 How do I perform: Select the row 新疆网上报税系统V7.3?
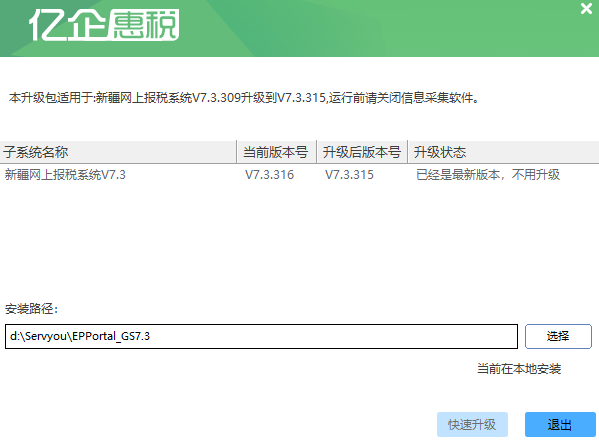300,175
